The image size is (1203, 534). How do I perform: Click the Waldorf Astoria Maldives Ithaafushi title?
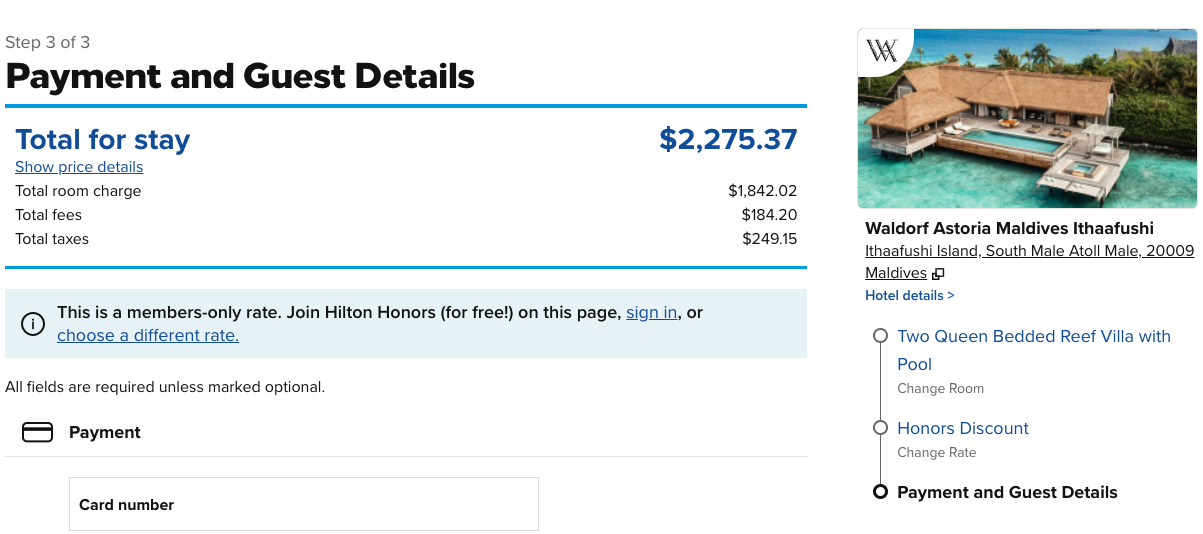[x=1009, y=228]
